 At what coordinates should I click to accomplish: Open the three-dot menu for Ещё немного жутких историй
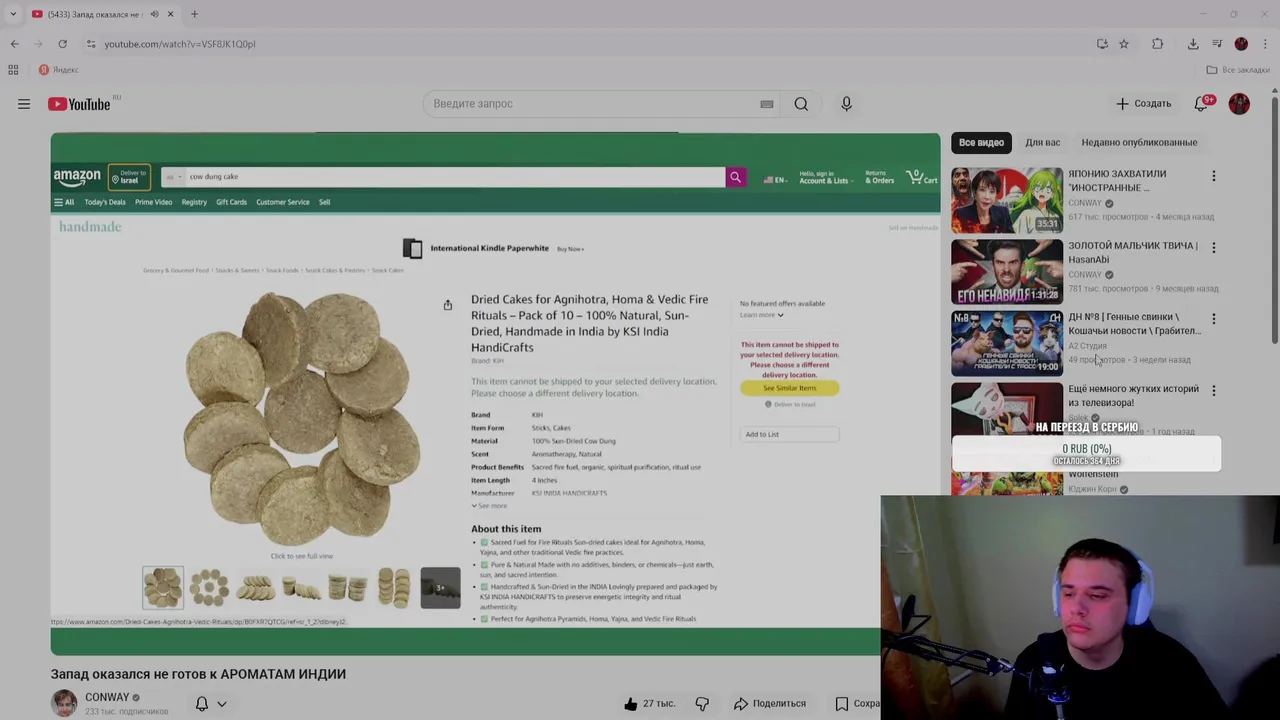pyautogui.click(x=1214, y=391)
